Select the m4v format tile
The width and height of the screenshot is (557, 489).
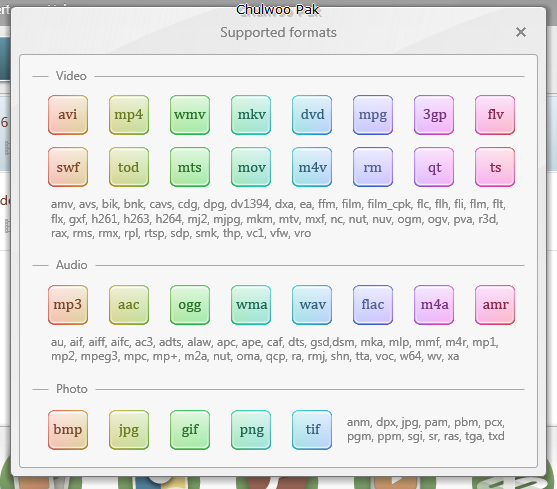point(312,167)
